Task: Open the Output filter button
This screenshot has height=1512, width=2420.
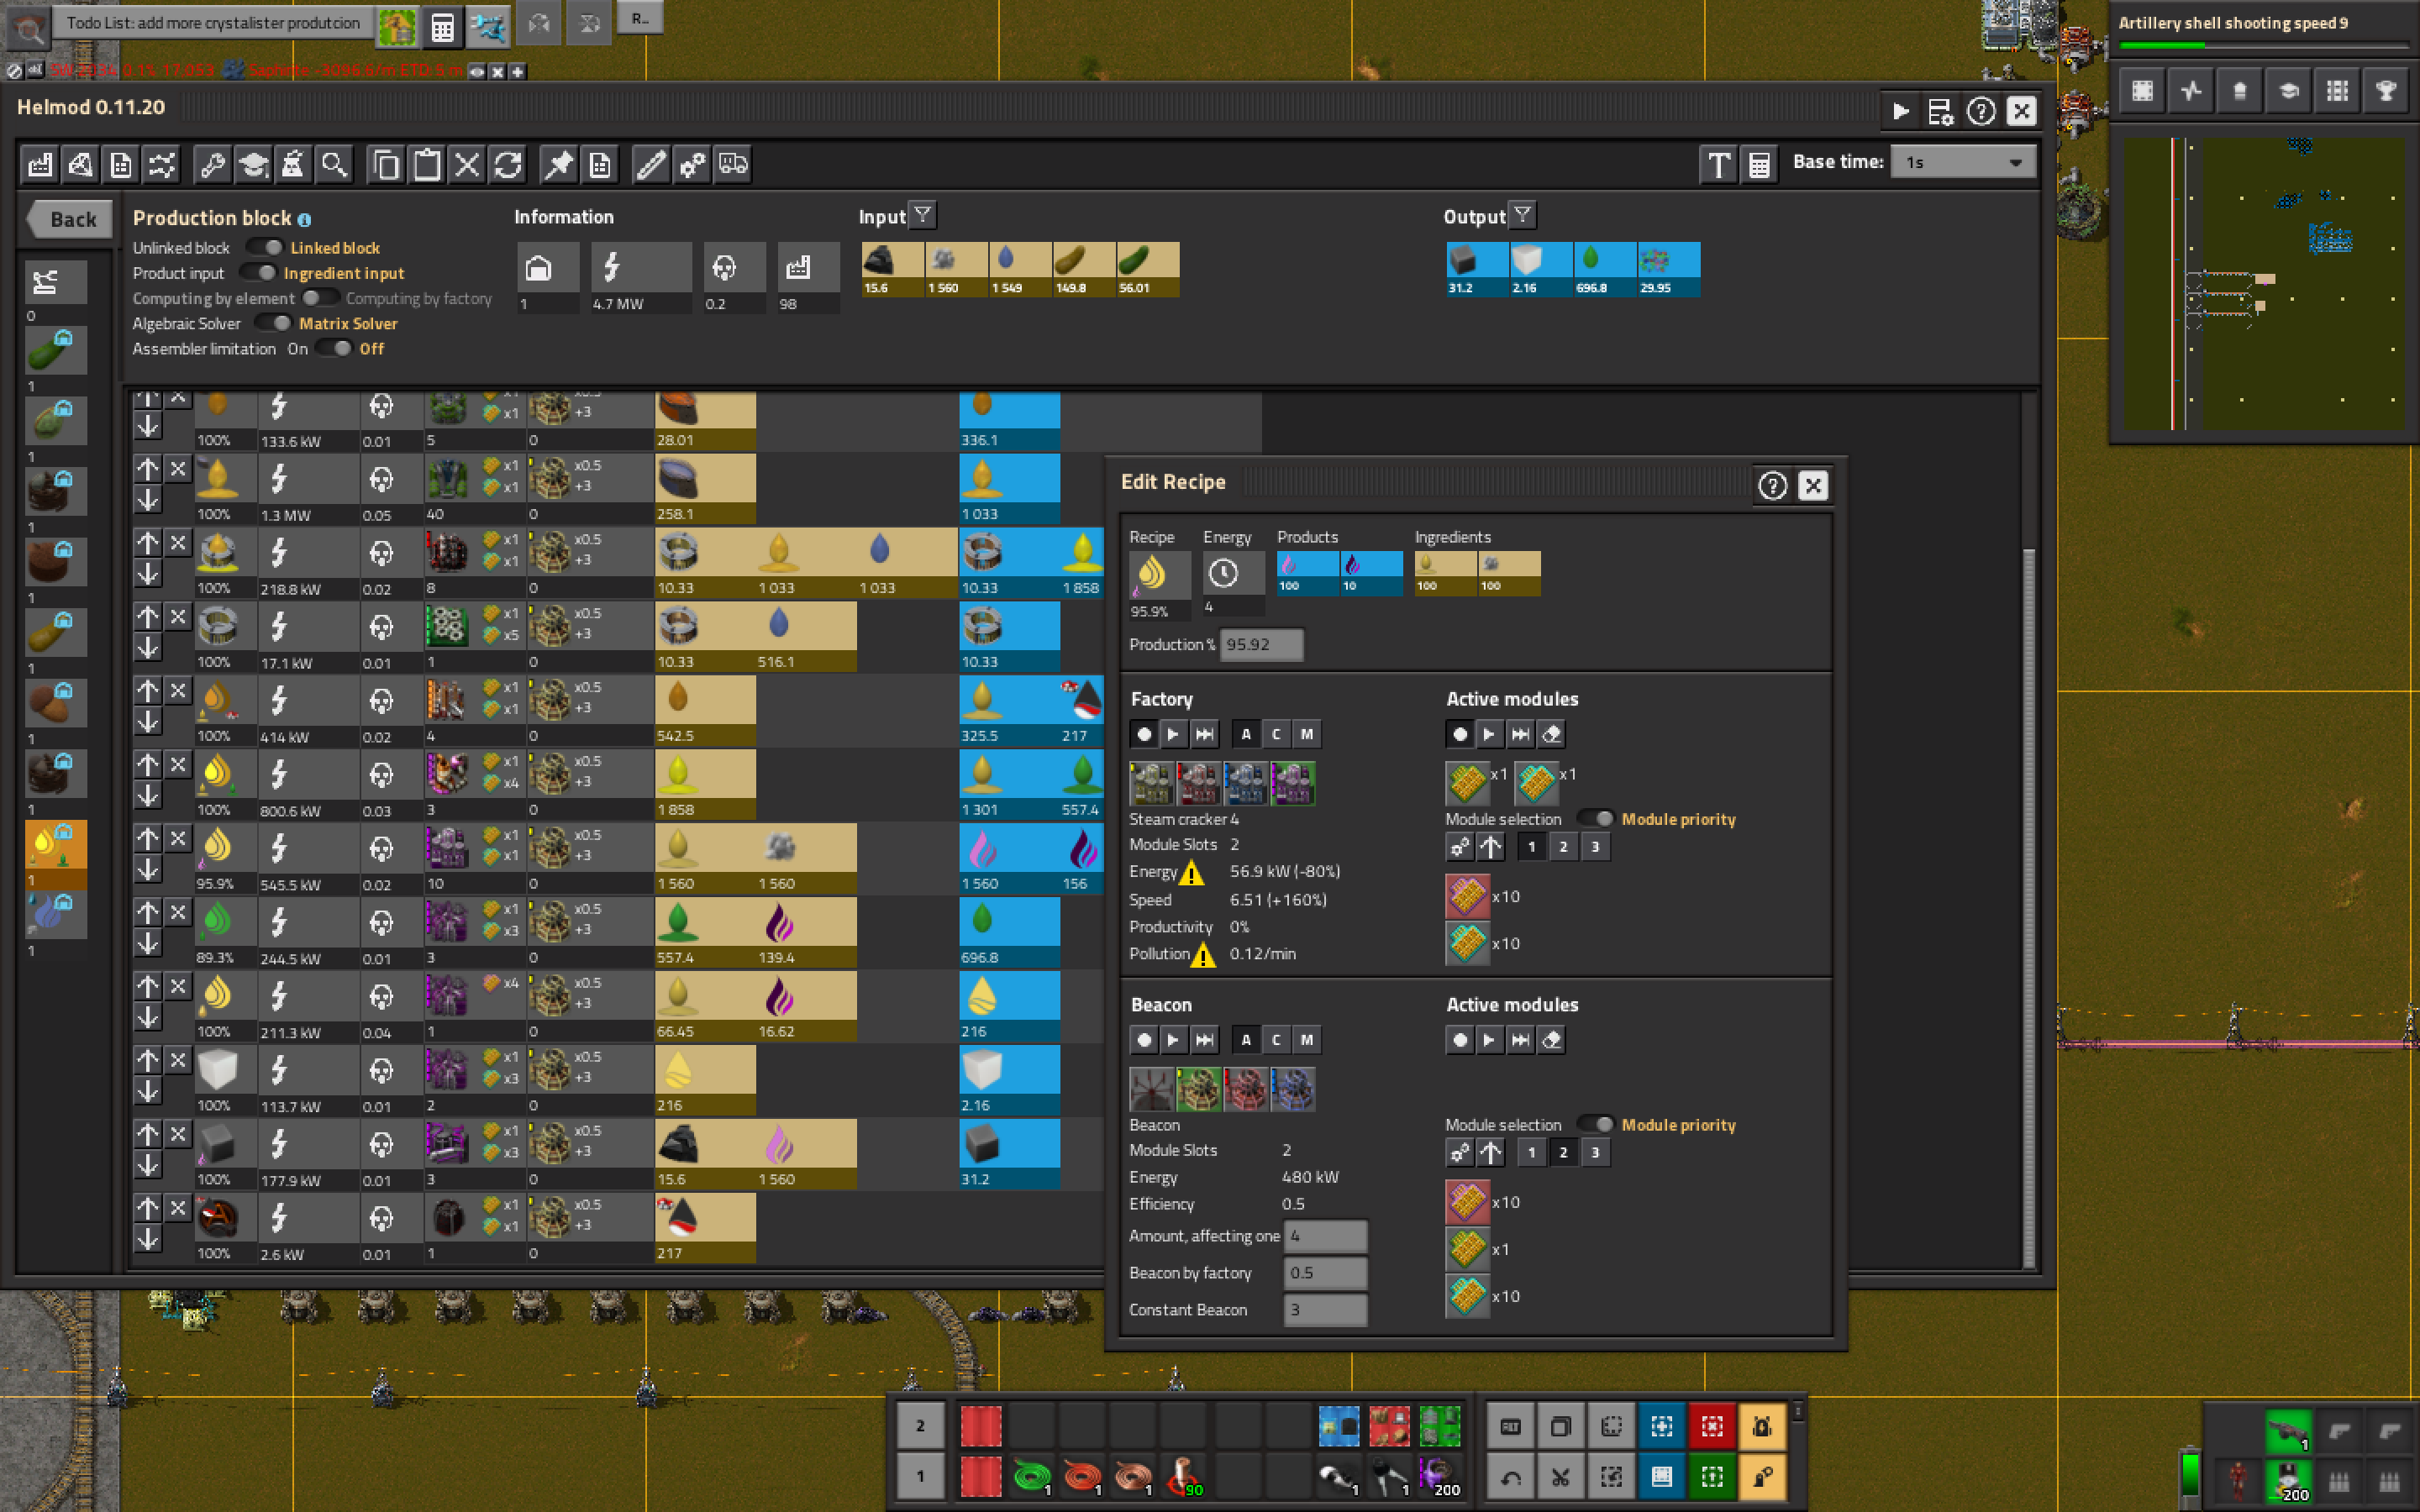Action: pyautogui.click(x=1522, y=215)
